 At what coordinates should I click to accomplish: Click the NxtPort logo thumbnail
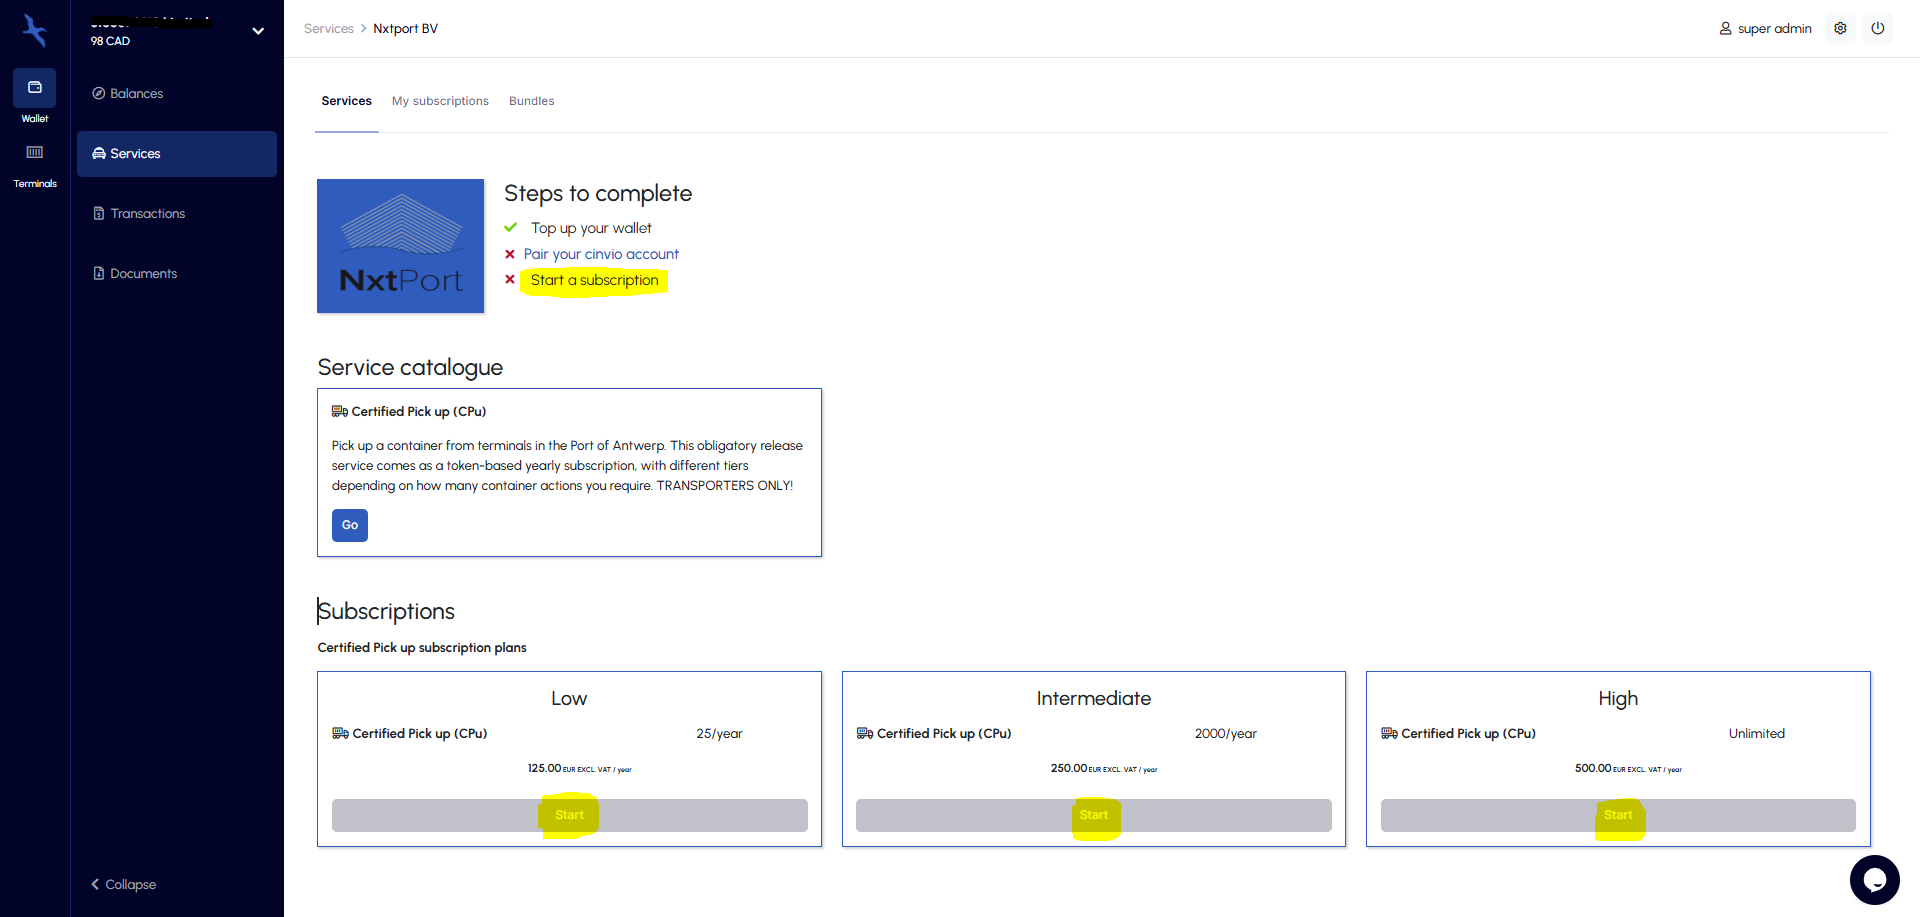[400, 246]
